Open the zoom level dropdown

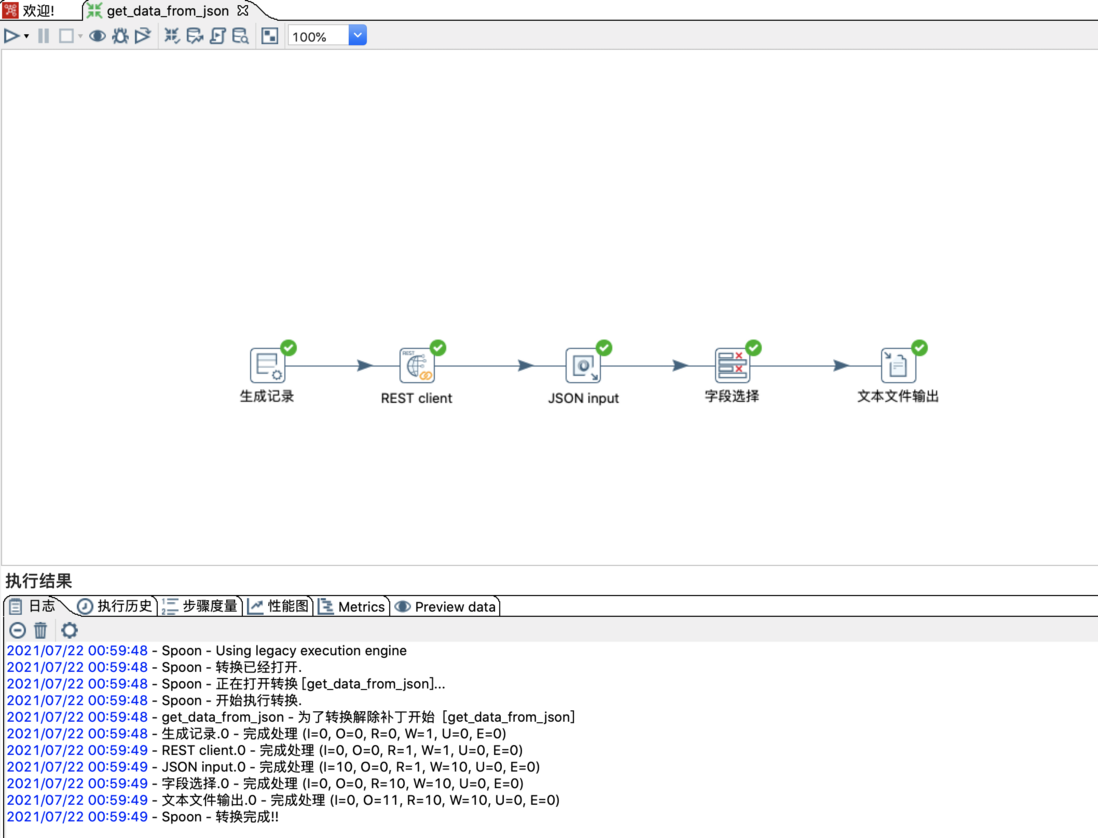tap(357, 36)
